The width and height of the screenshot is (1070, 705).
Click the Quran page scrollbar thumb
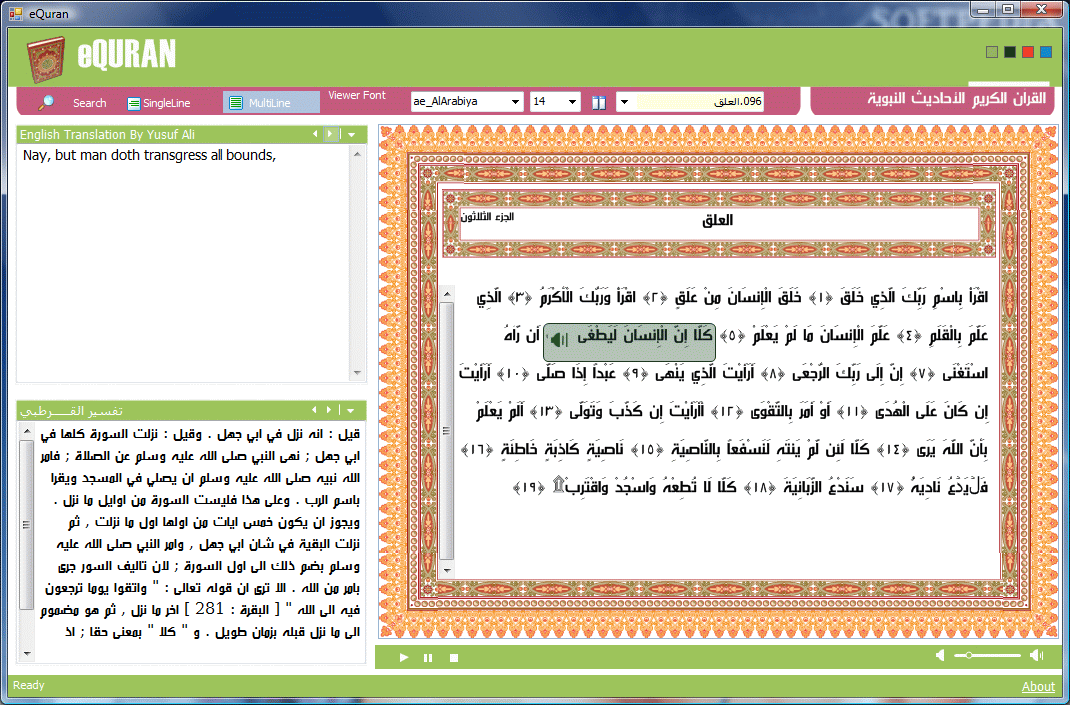pyautogui.click(x=447, y=431)
